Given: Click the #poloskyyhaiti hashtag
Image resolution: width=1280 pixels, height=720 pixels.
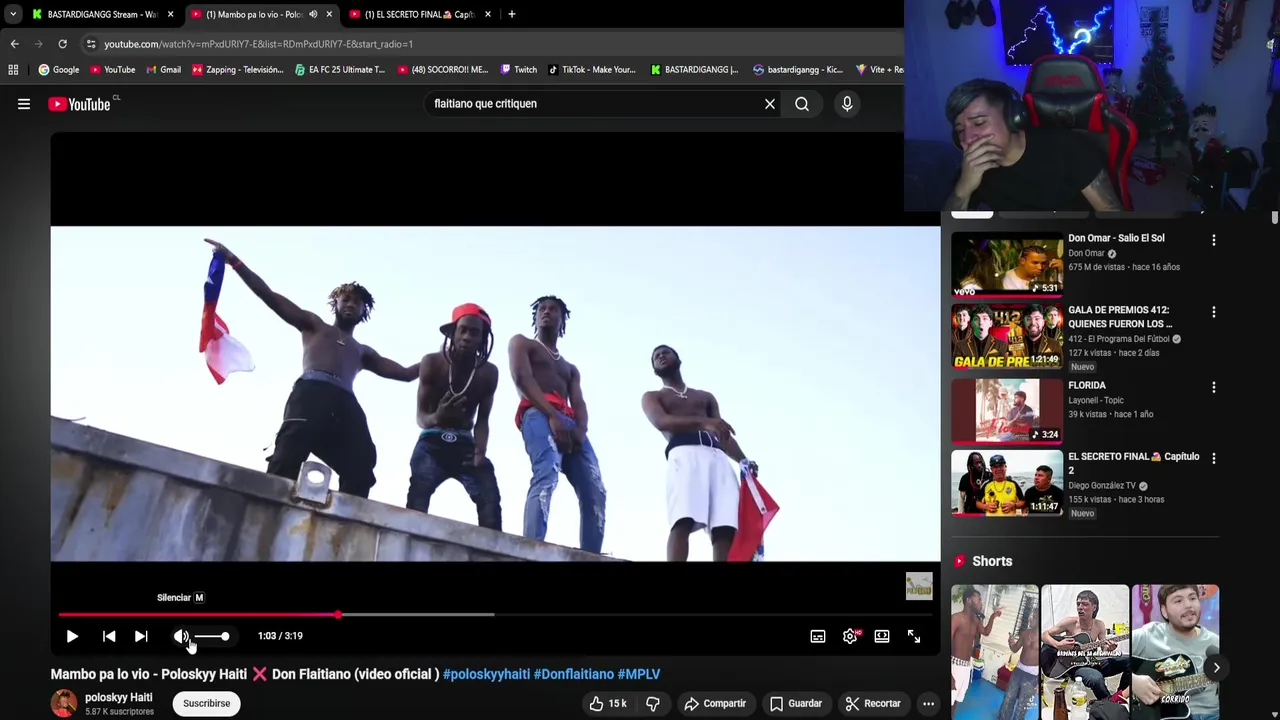Looking at the screenshot, I should click(486, 674).
